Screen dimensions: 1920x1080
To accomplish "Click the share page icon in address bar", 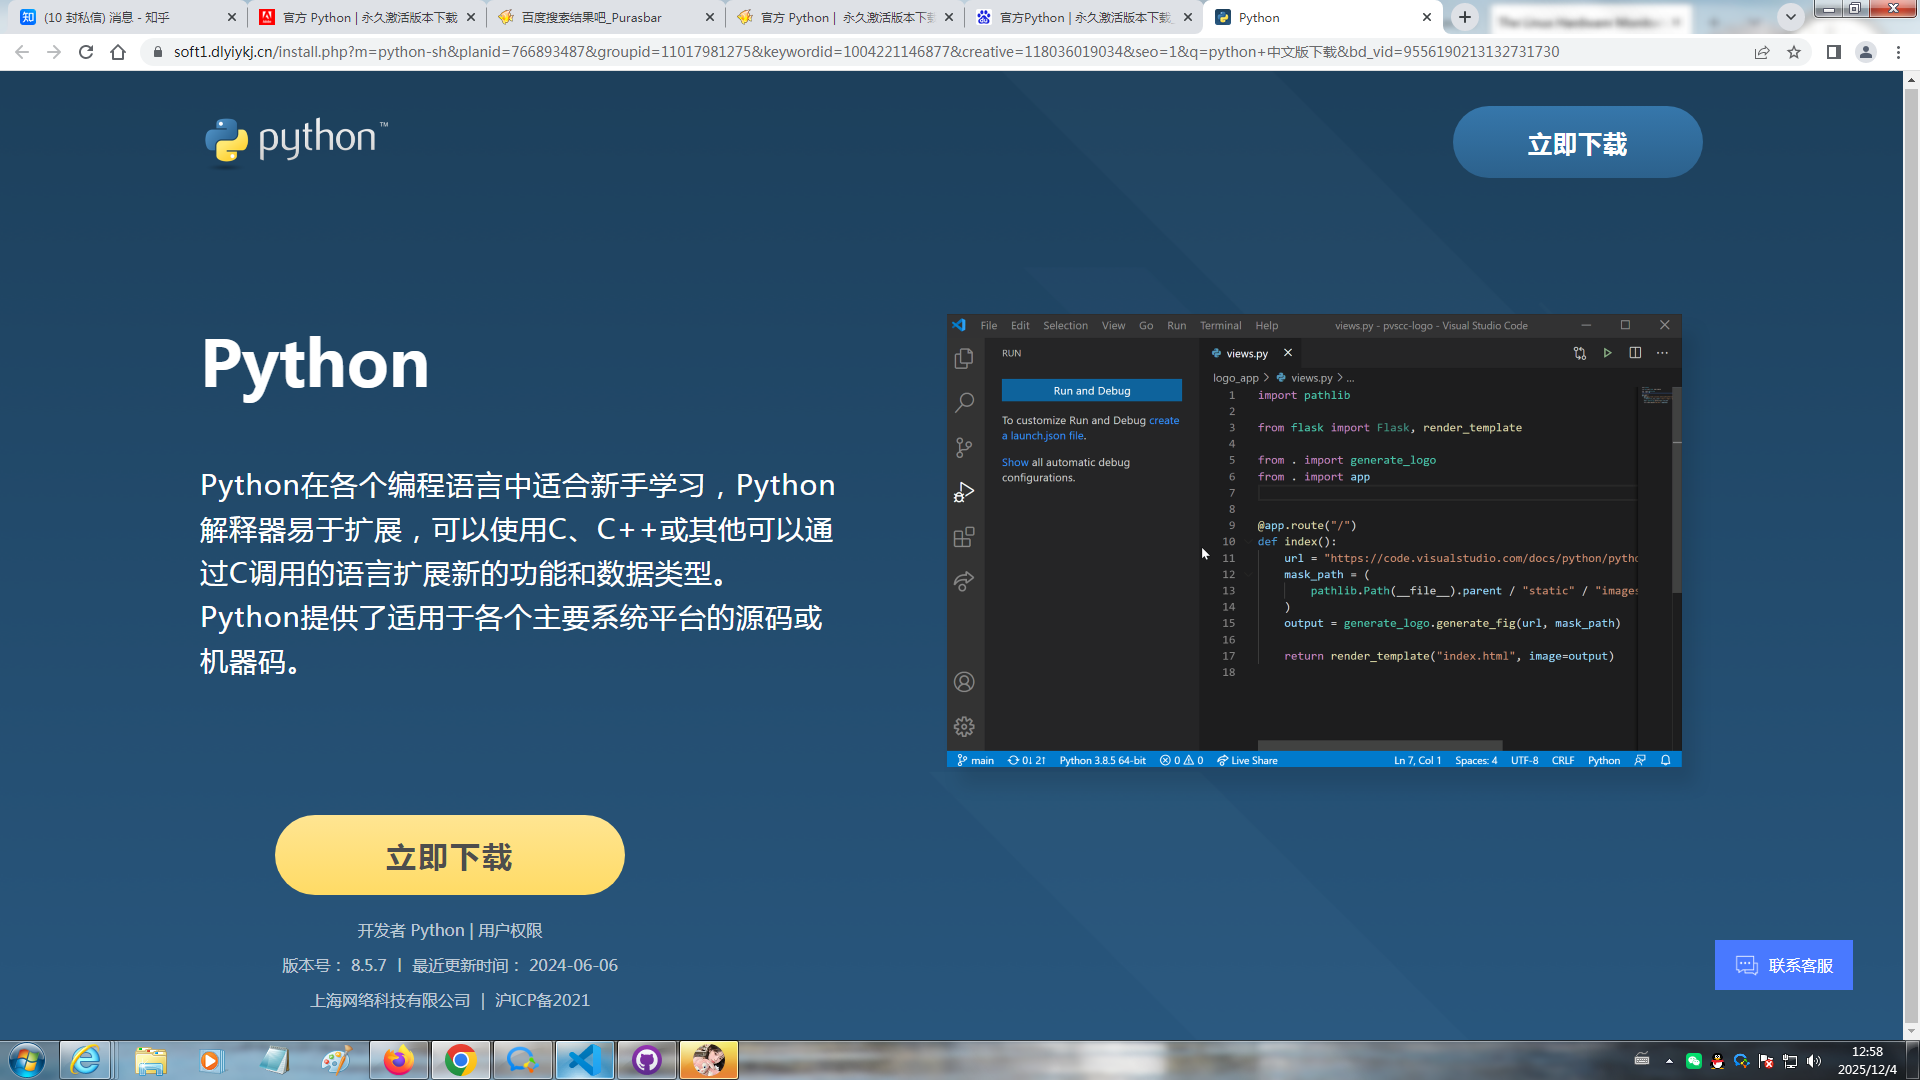I will pos(1762,52).
